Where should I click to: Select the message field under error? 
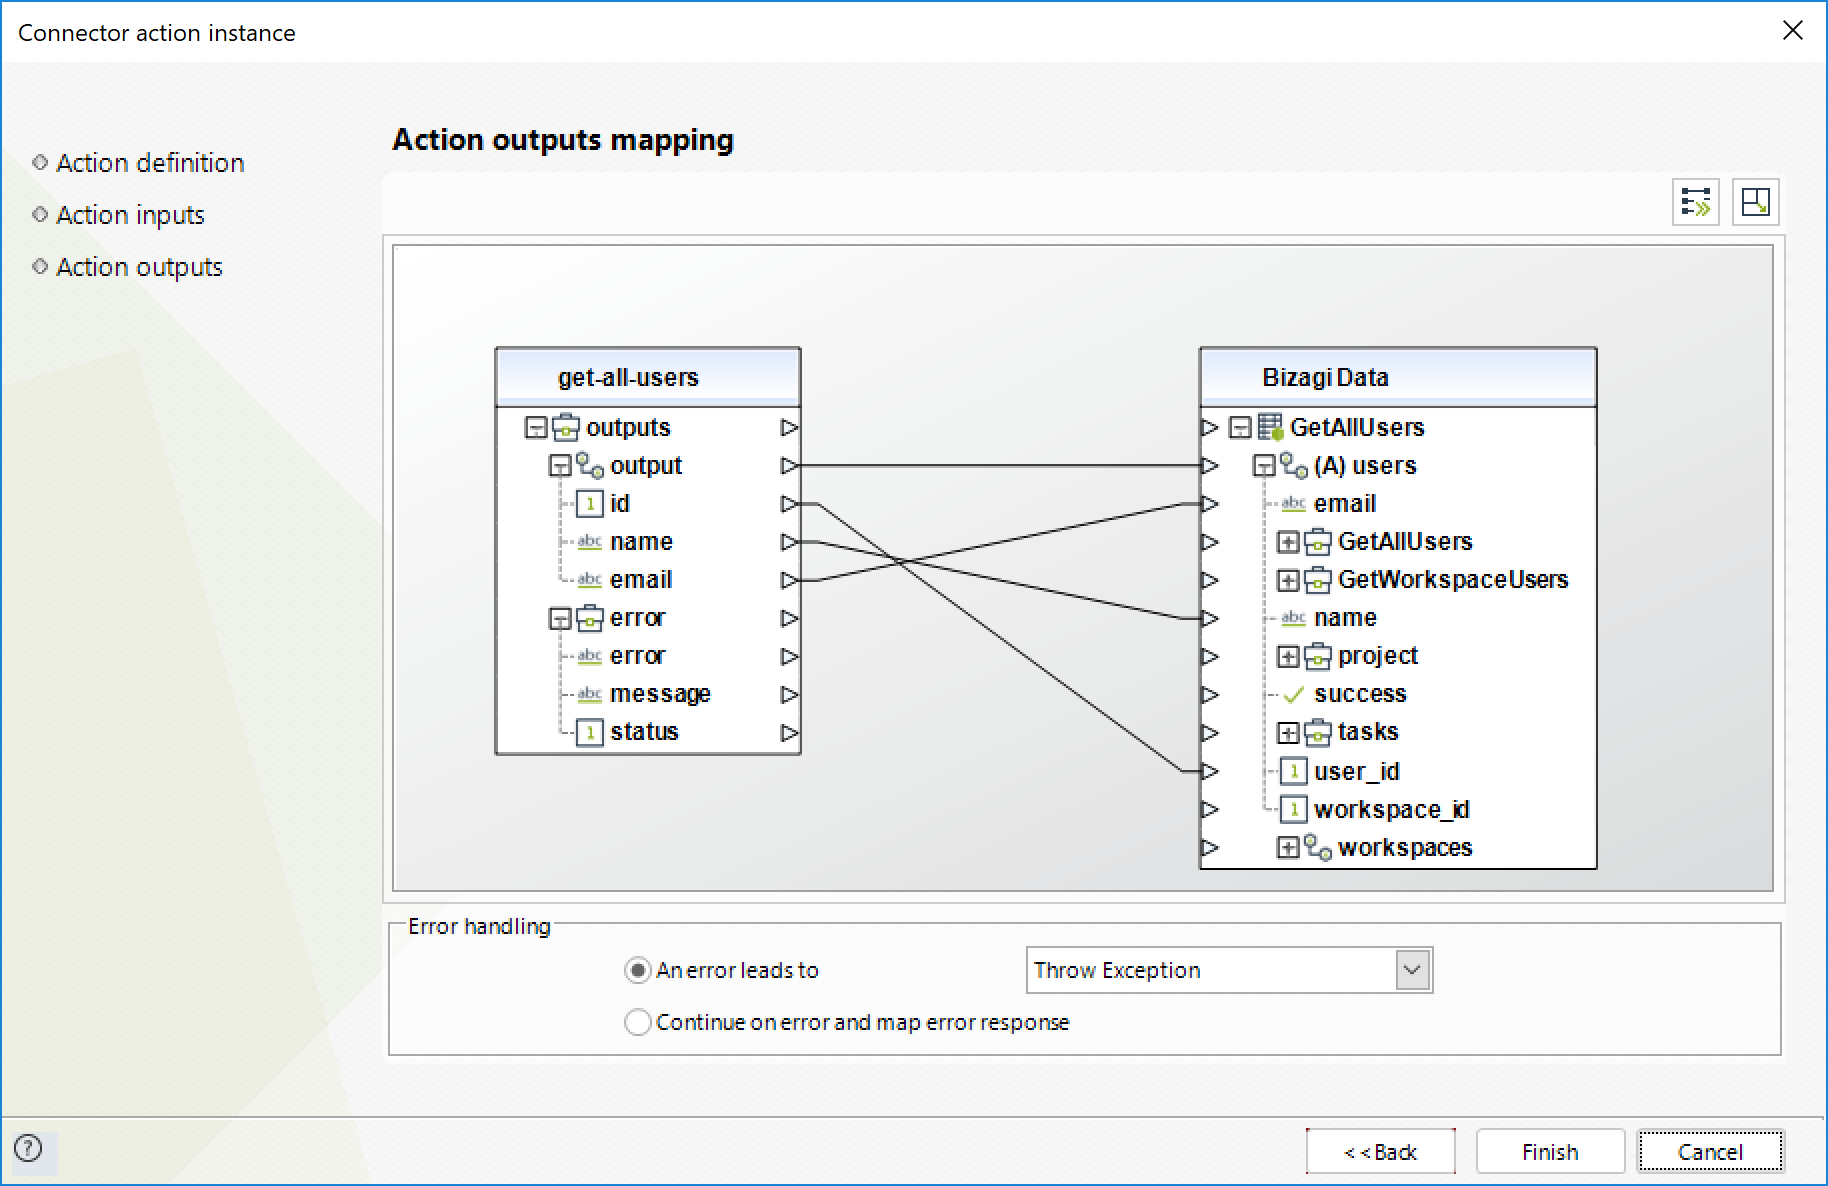pyautogui.click(x=660, y=694)
